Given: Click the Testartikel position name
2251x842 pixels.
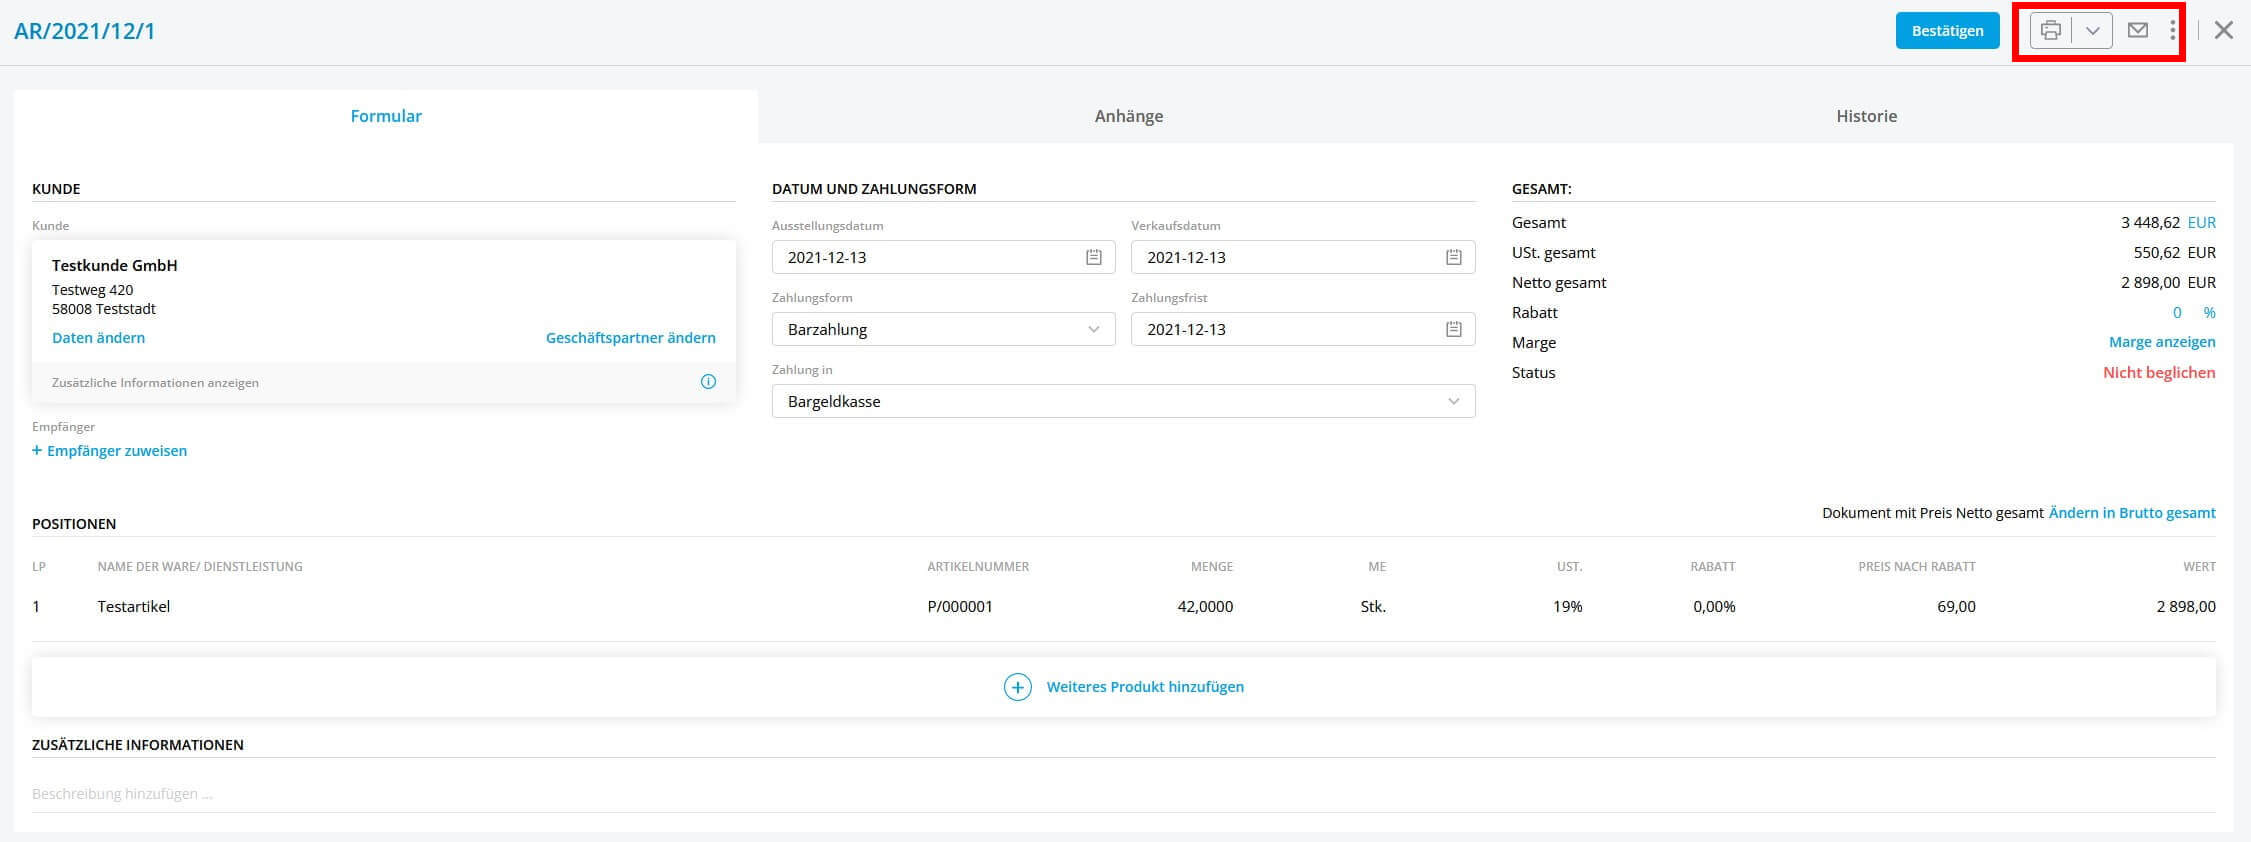Looking at the screenshot, I should 134,607.
